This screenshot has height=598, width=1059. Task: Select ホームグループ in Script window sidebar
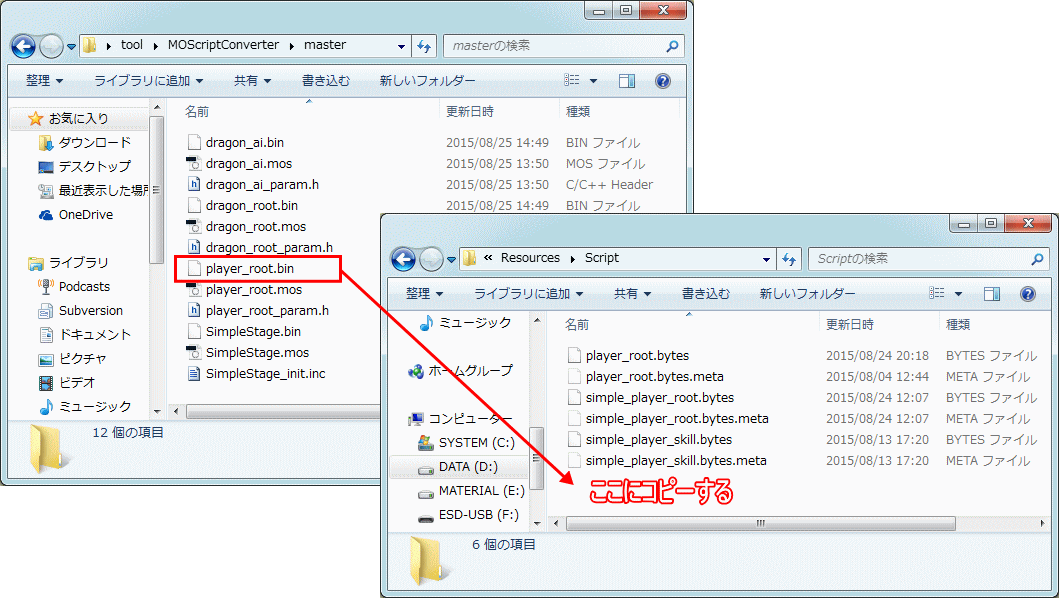pyautogui.click(x=461, y=371)
